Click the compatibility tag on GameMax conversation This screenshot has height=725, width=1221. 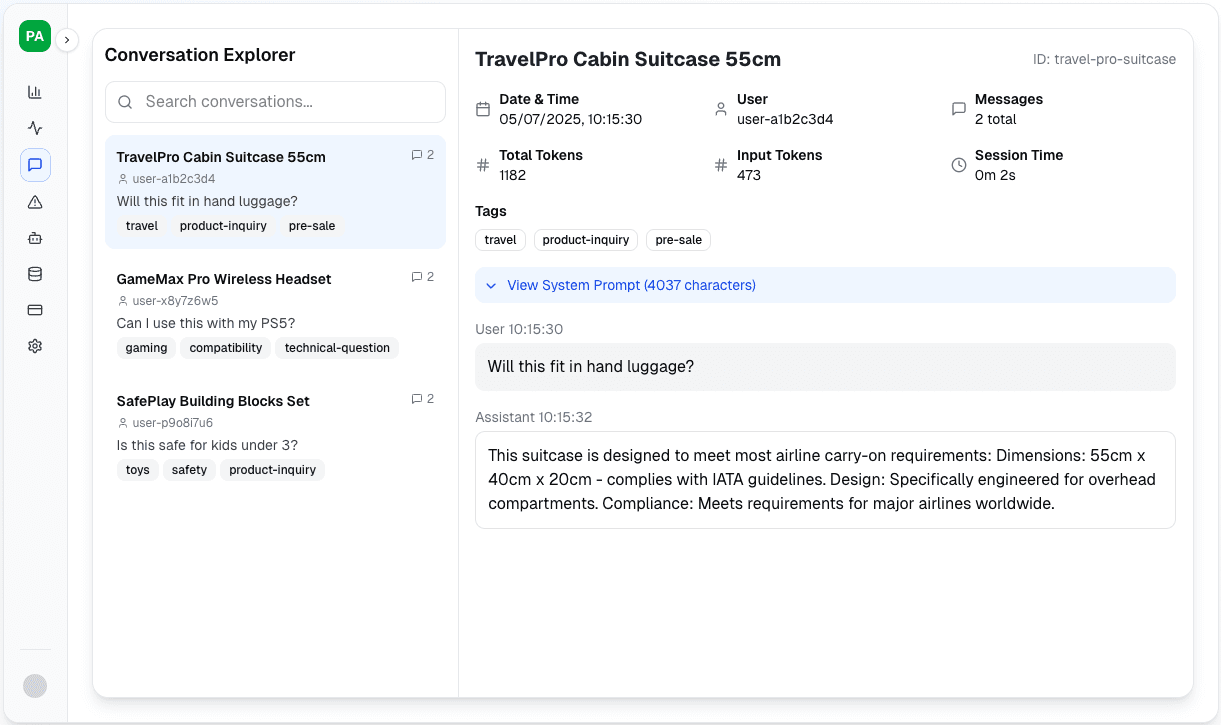click(225, 347)
